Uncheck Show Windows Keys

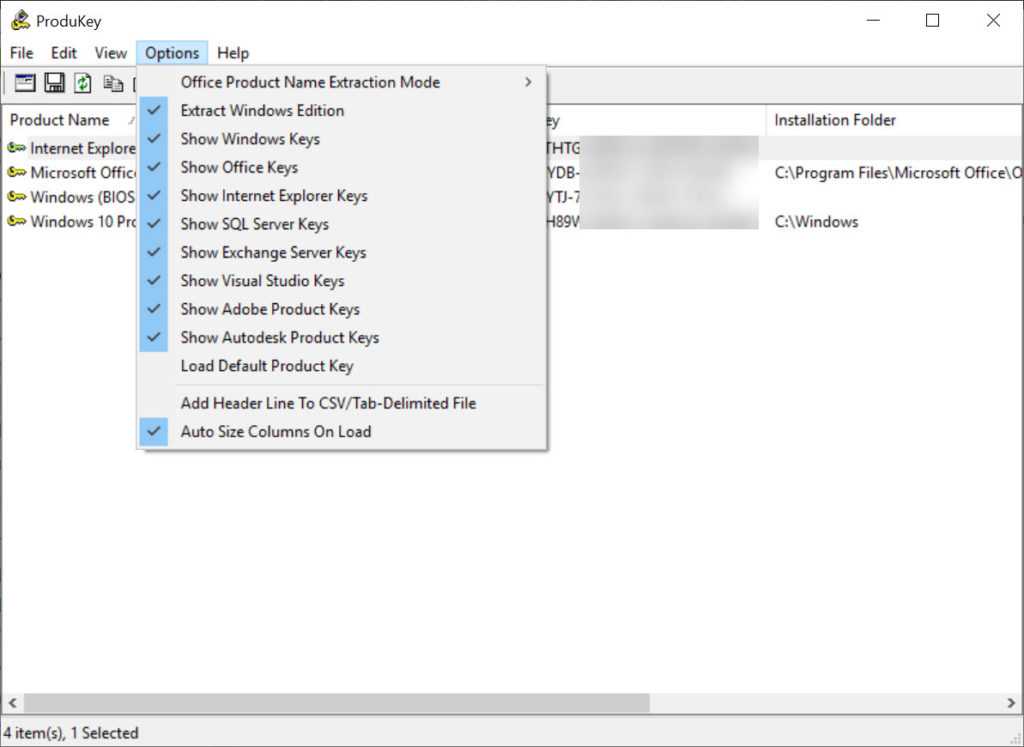(x=342, y=139)
